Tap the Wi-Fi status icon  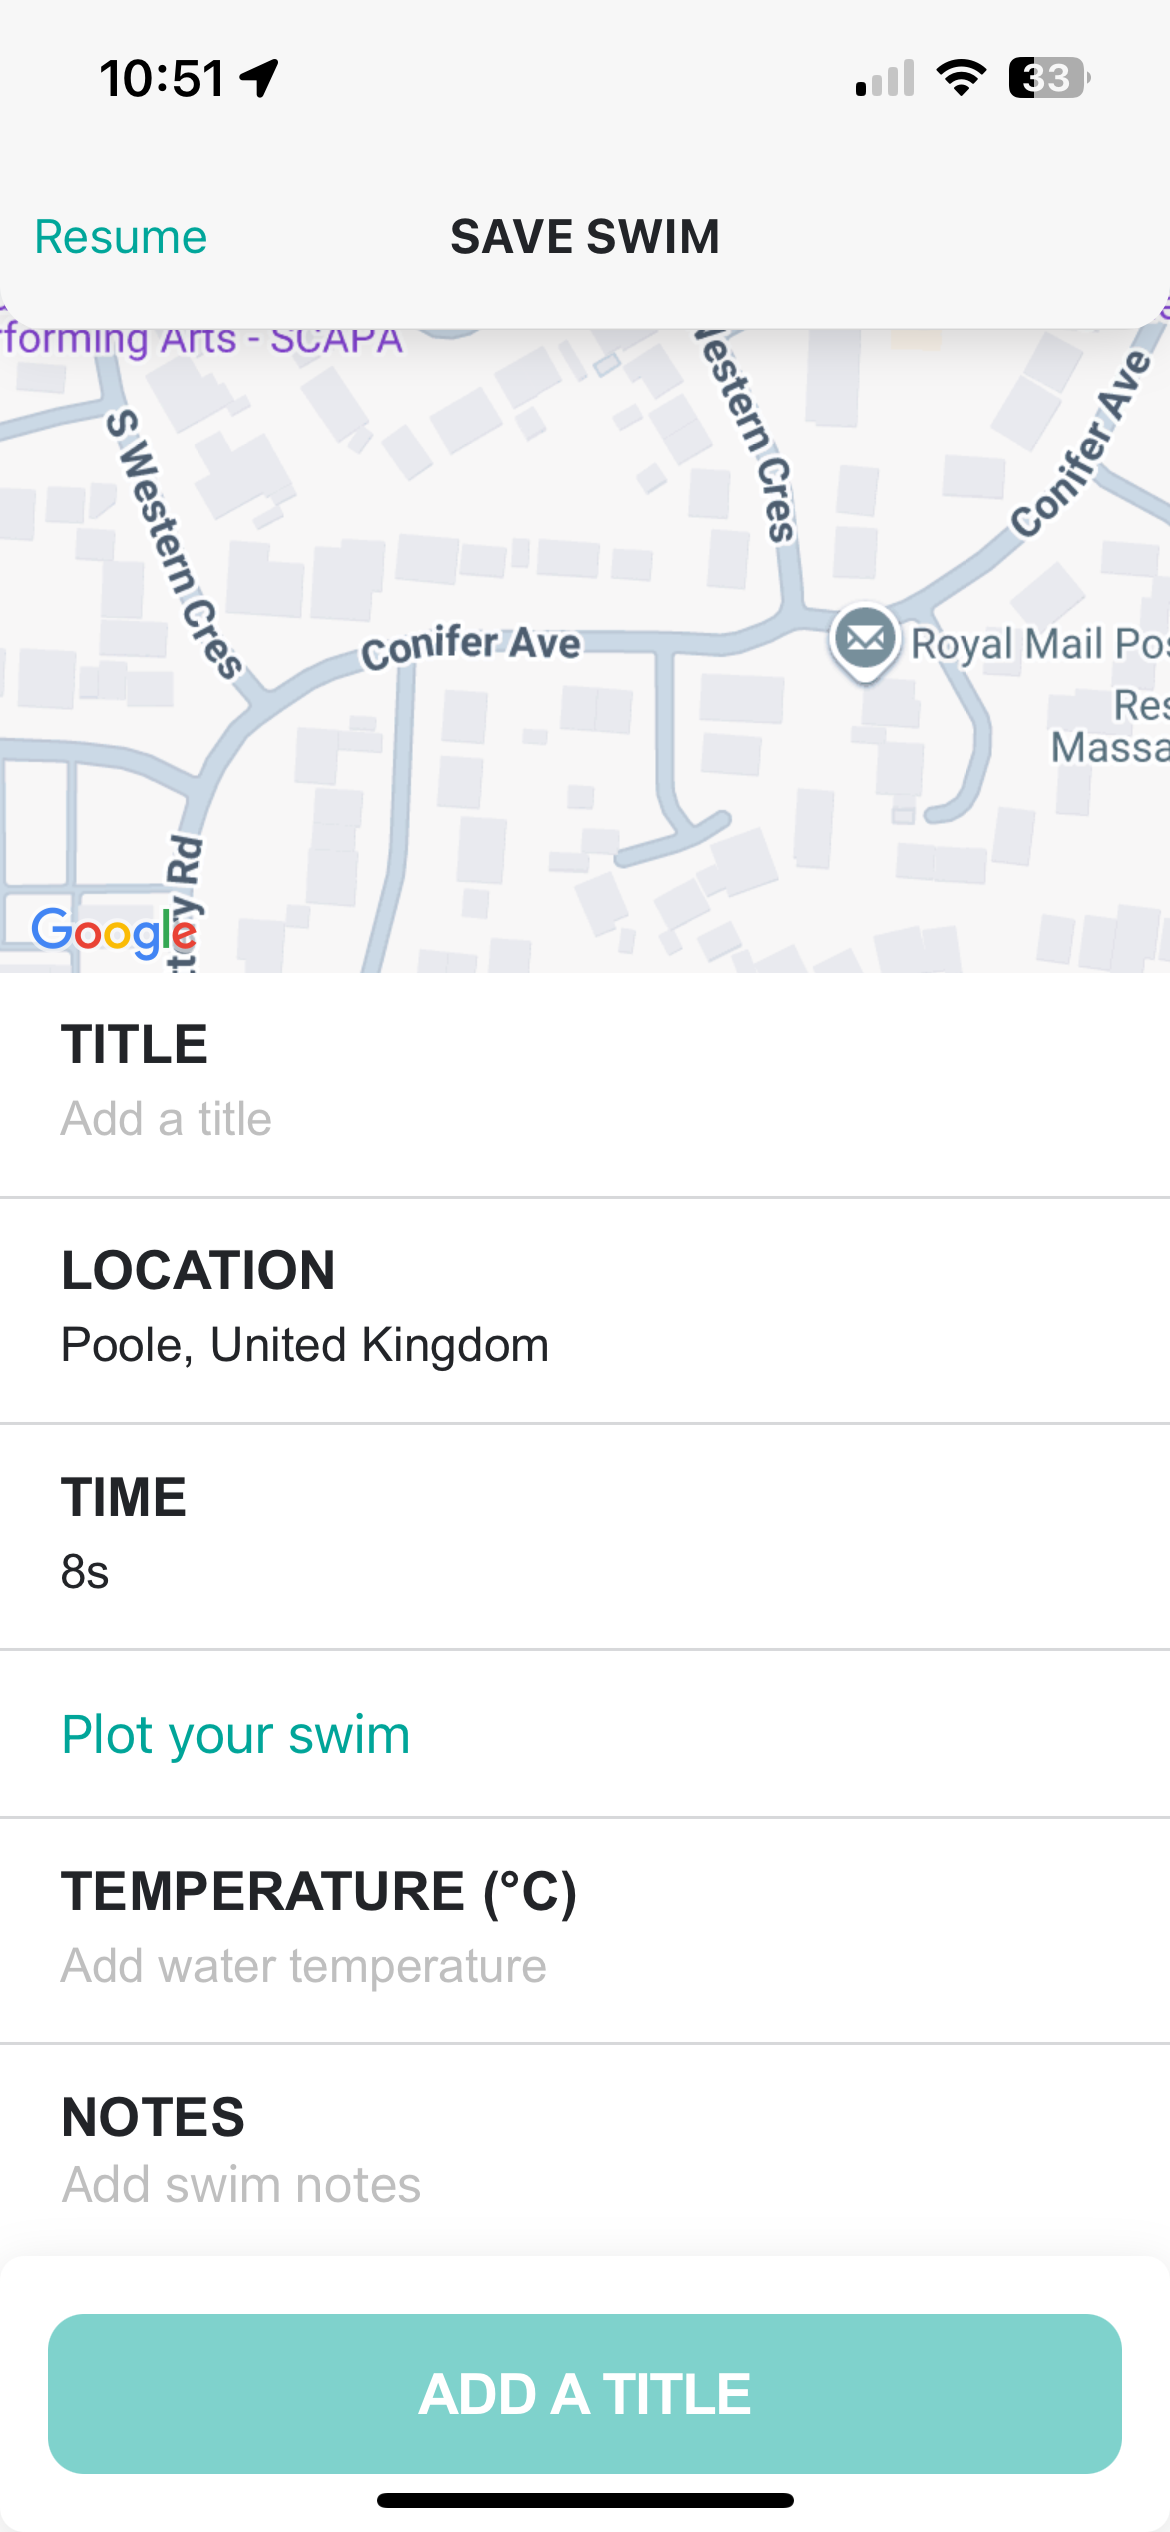click(x=961, y=78)
